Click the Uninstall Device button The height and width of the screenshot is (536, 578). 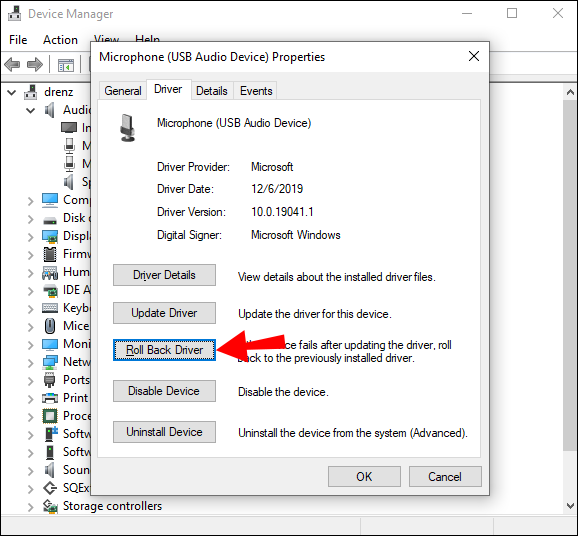click(164, 432)
